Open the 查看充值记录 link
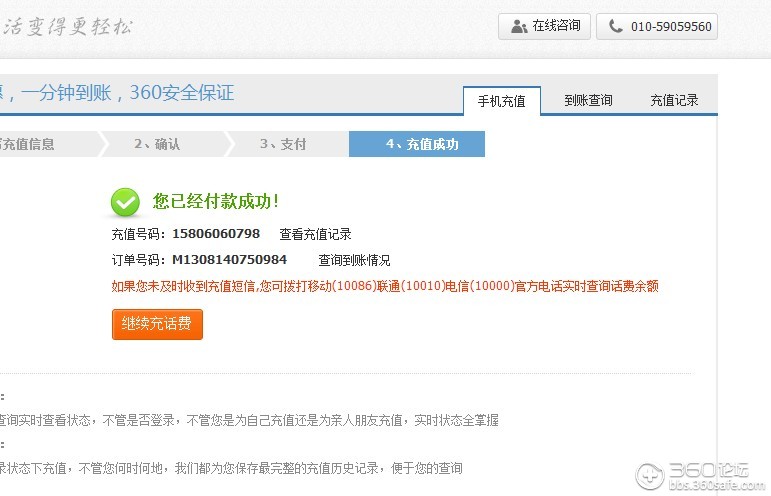Screen dimensions: 771x496 point(315,234)
